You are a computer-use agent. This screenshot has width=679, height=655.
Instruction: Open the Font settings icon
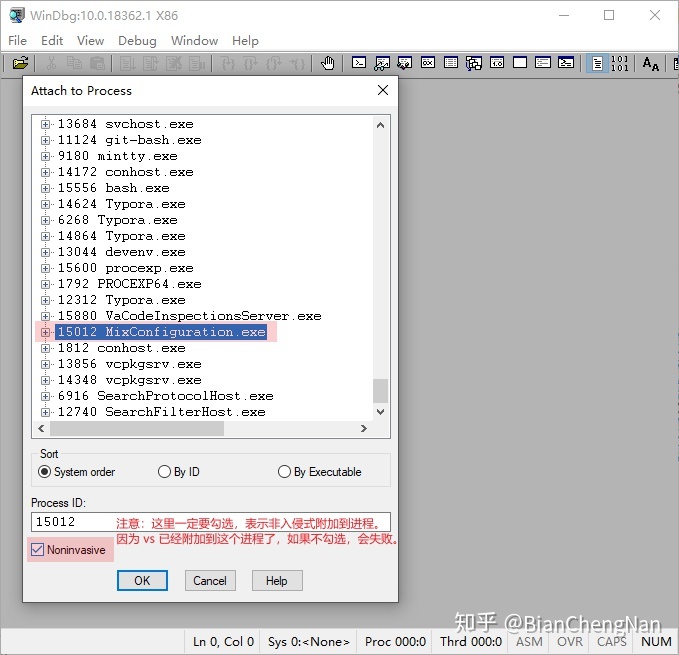[x=650, y=64]
